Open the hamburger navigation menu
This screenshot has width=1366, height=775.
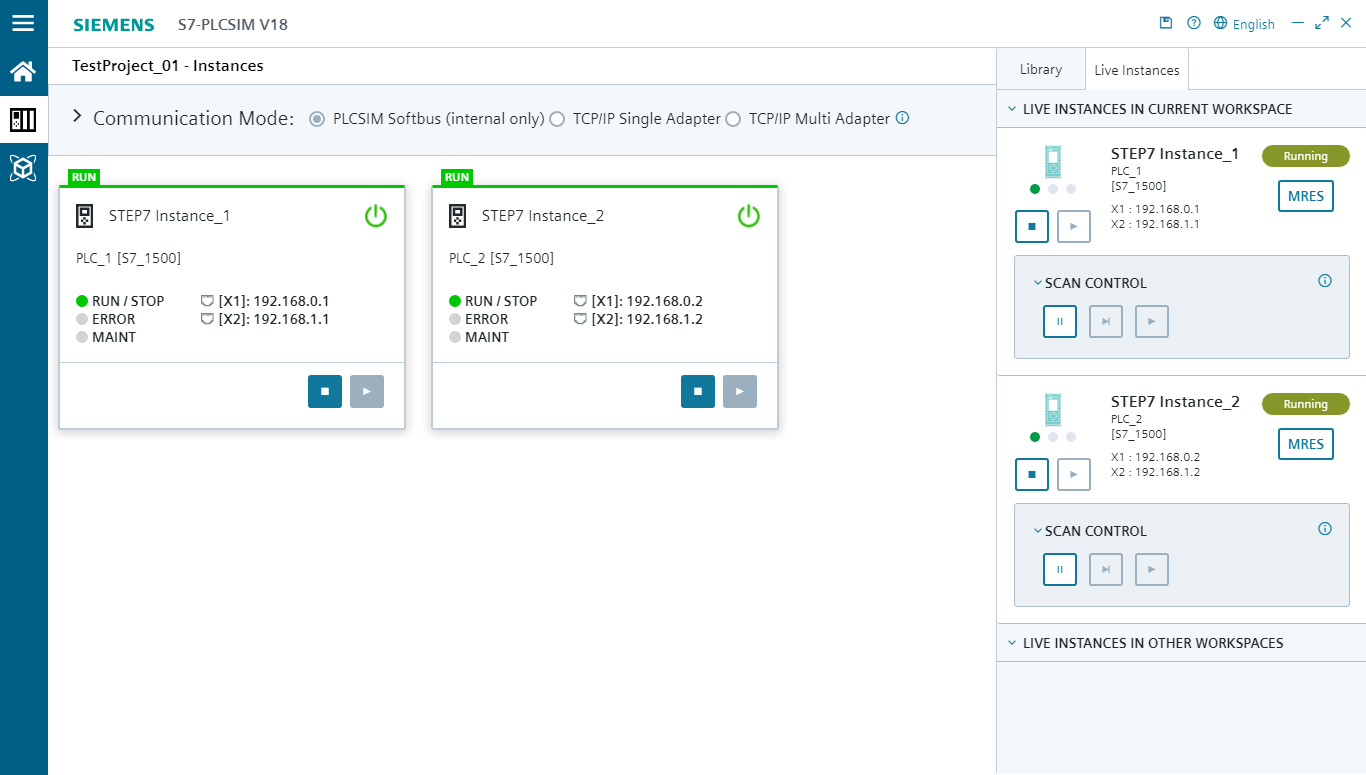pyautogui.click(x=23, y=23)
